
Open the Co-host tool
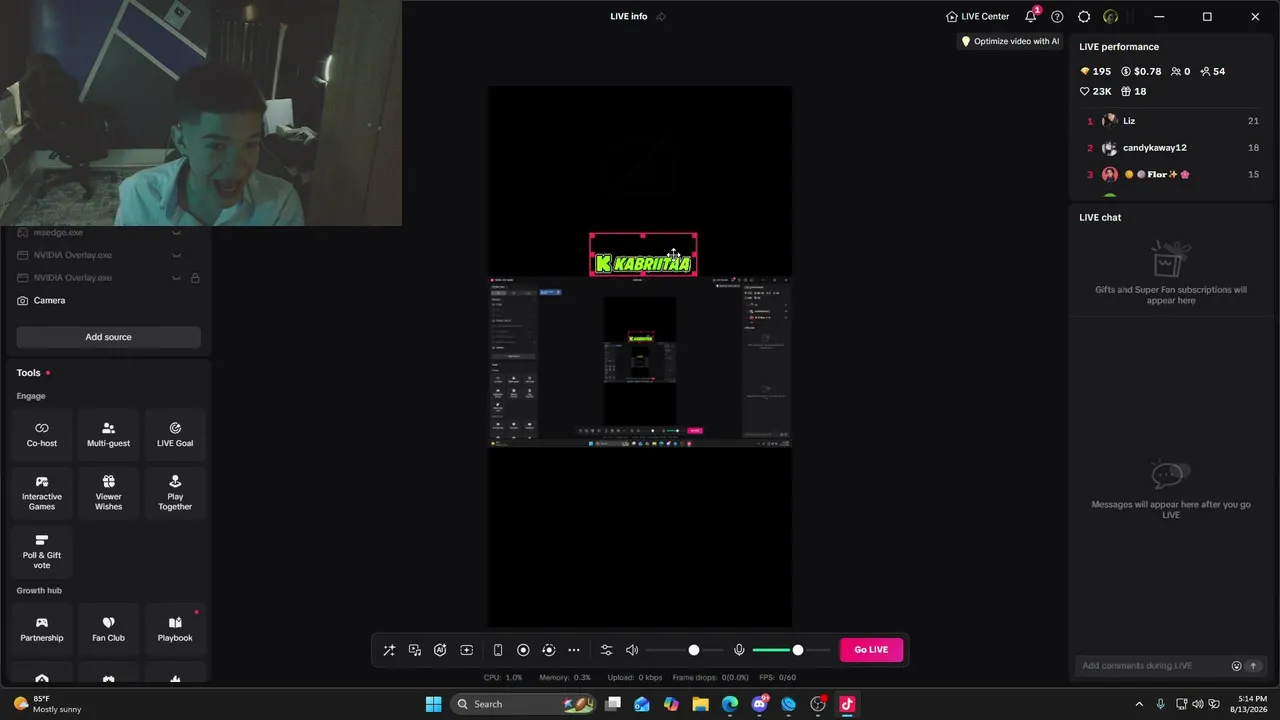[42, 434]
